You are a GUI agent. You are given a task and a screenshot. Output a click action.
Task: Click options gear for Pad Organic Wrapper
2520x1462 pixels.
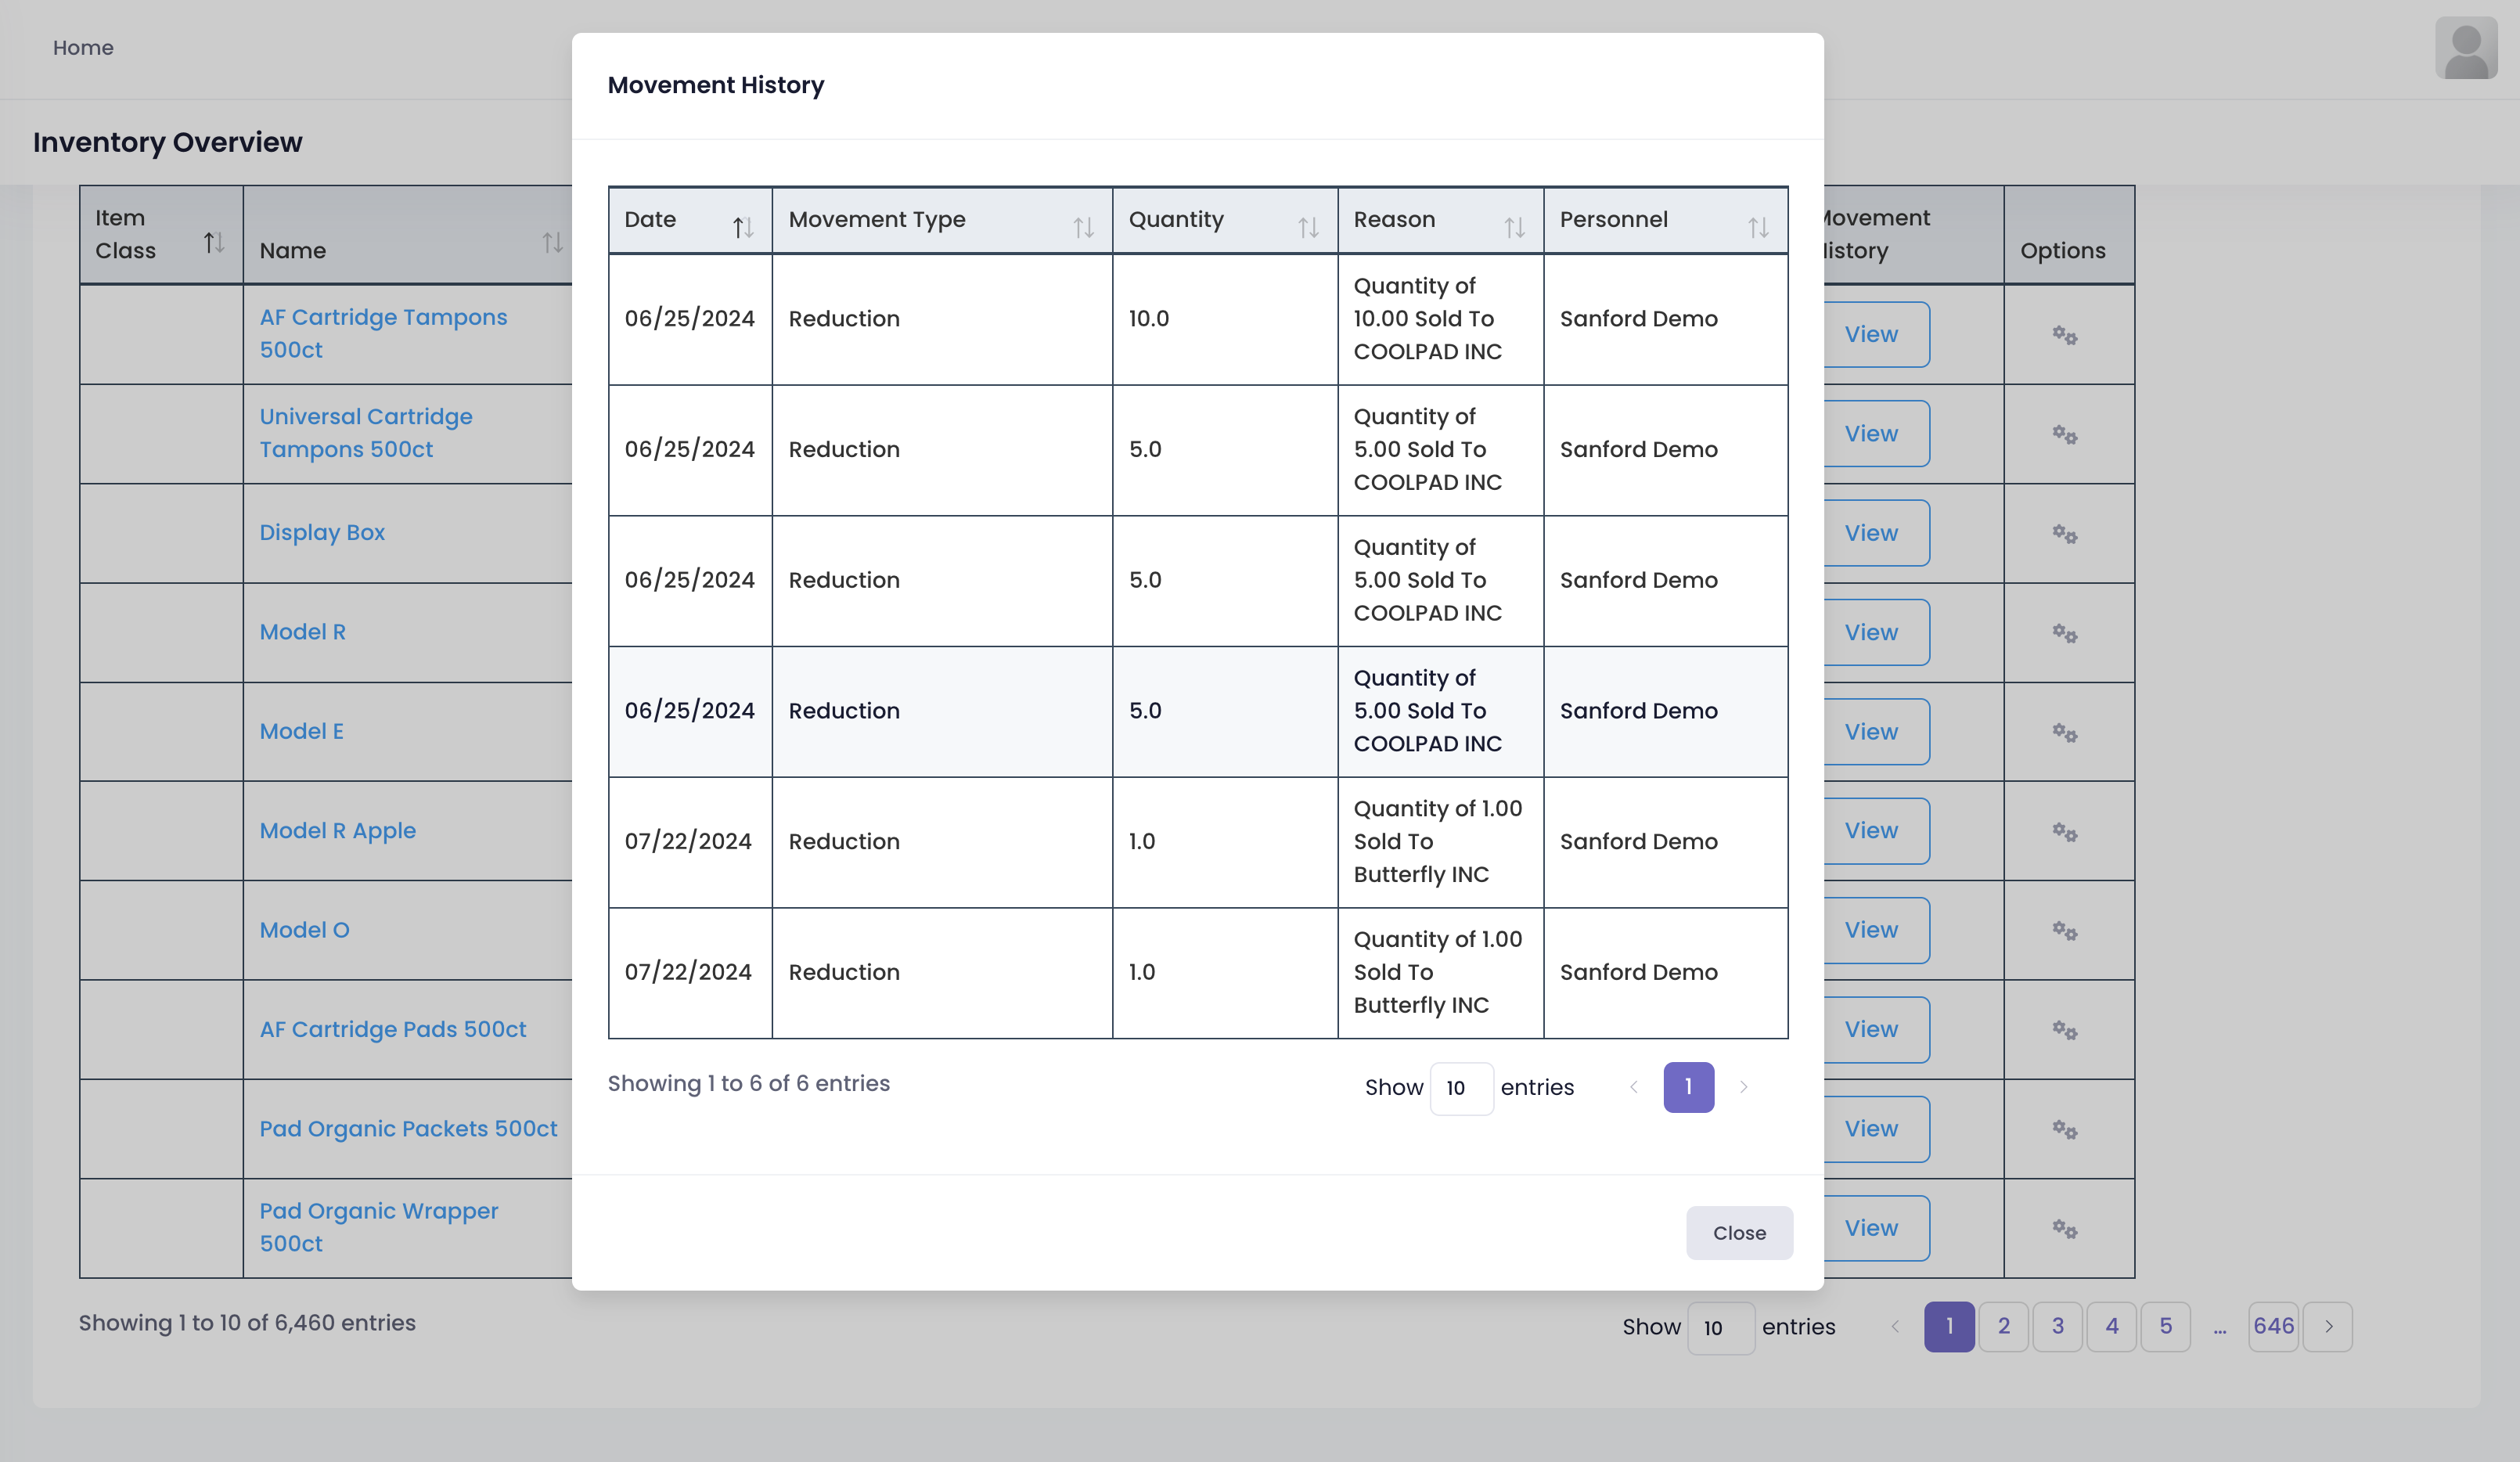pos(2065,1228)
